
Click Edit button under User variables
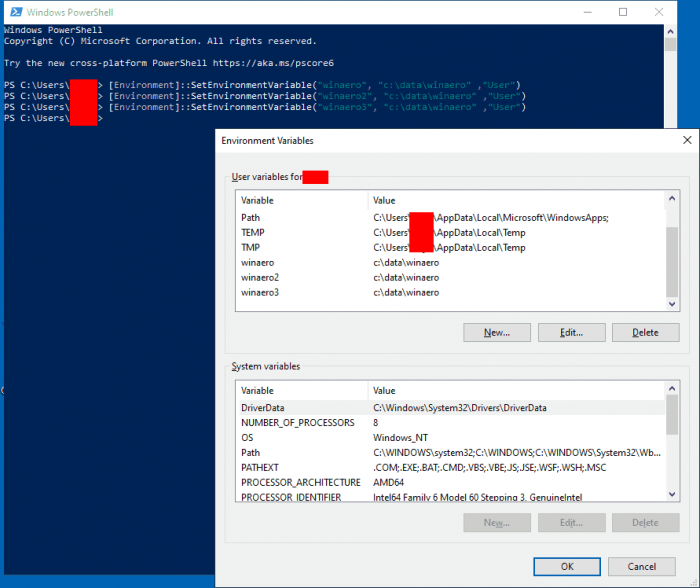571,332
